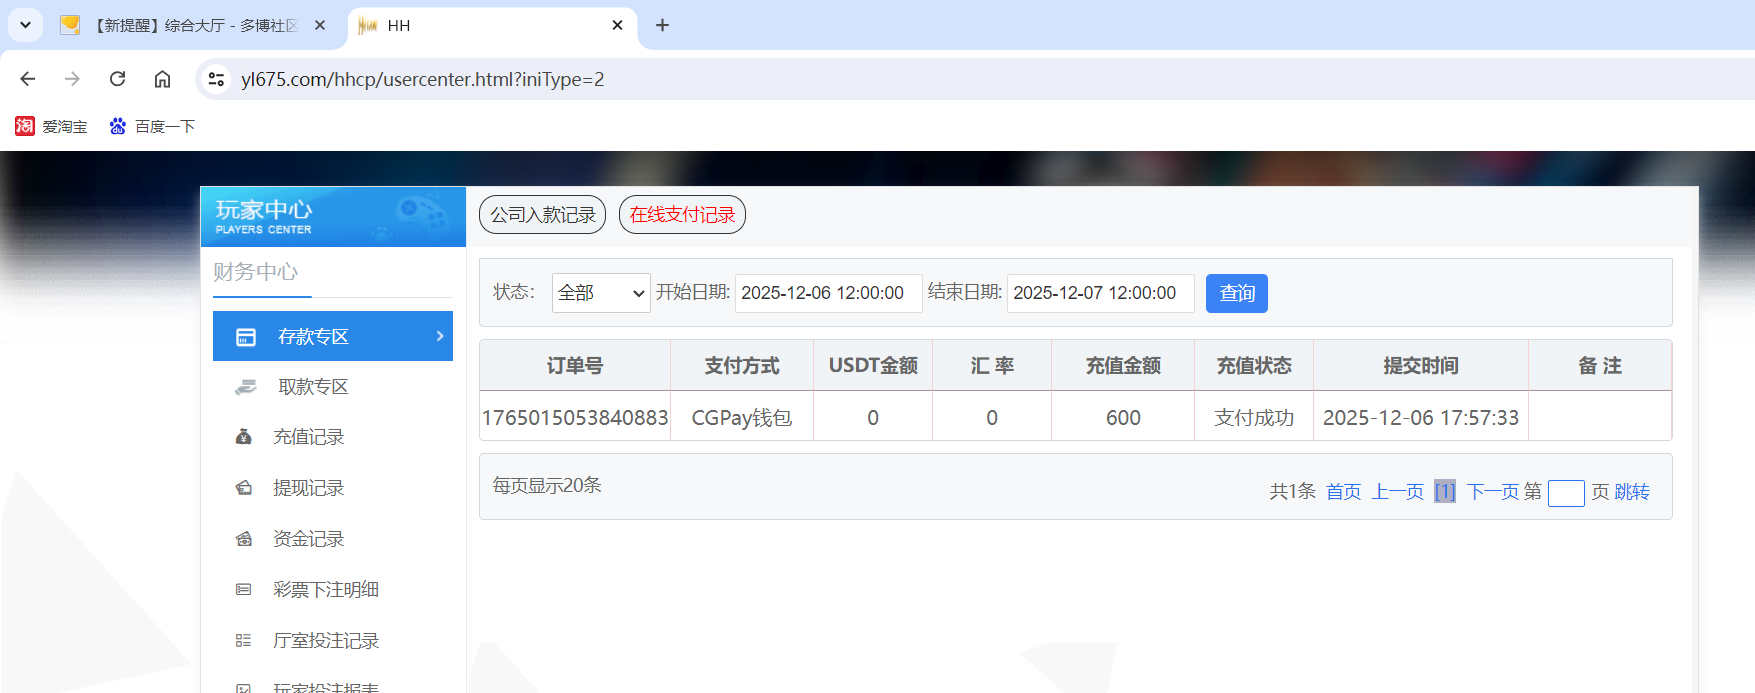Click the 支付成功 status cell
Viewport: 1755px width, 693px height.
pos(1254,418)
